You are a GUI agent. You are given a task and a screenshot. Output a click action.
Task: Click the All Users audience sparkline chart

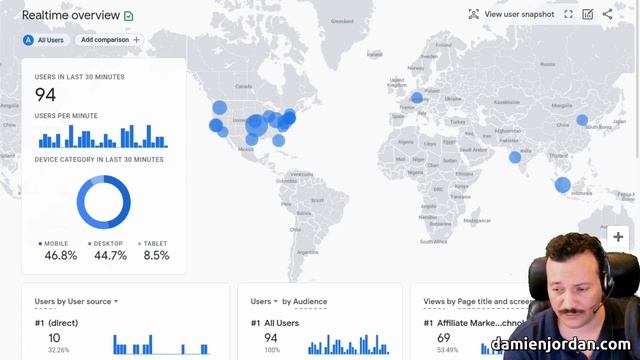348,344
